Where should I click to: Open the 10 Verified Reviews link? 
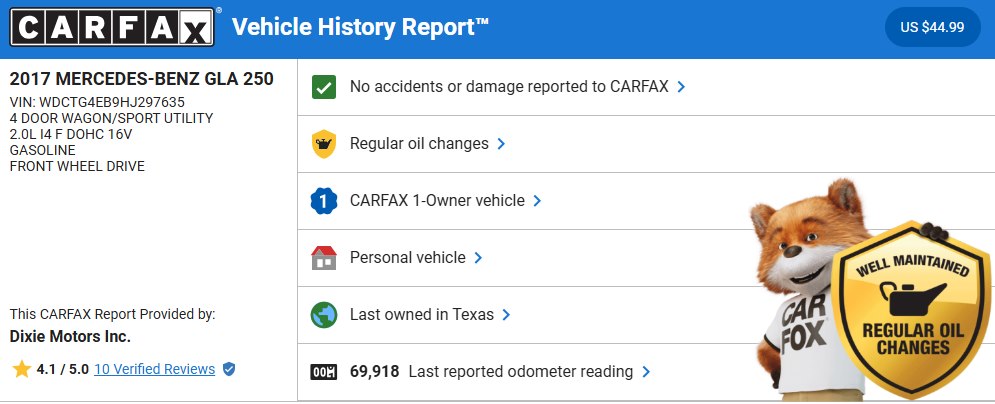point(154,369)
